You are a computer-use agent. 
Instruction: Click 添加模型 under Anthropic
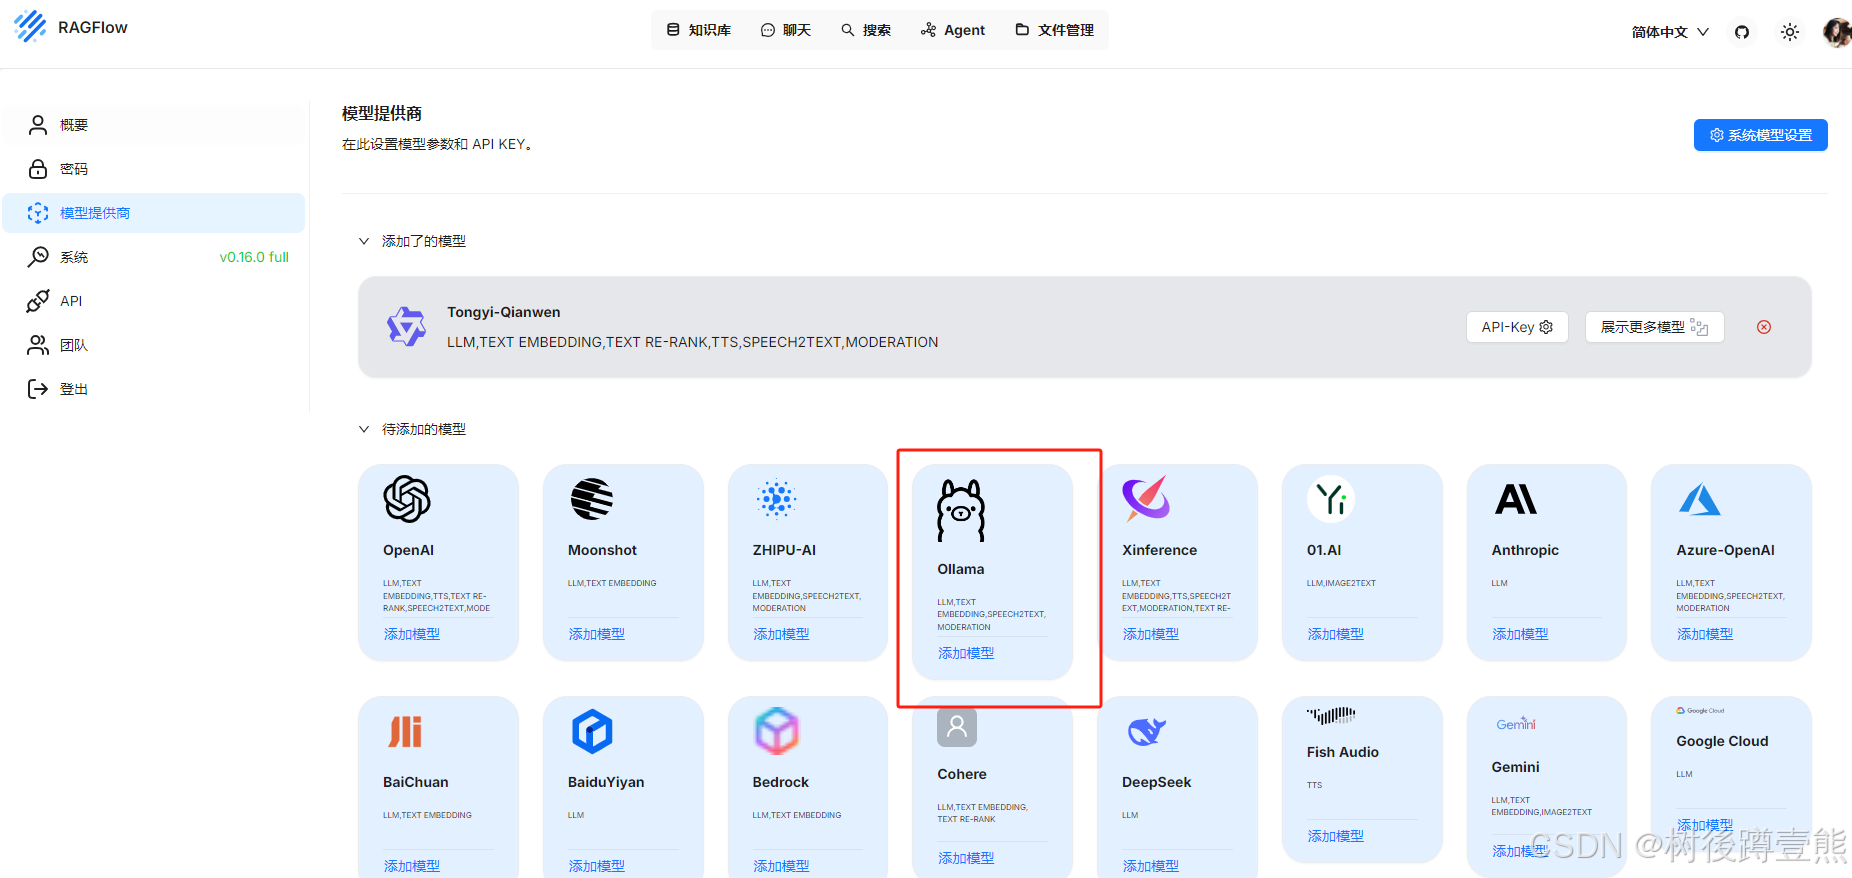coord(1520,634)
